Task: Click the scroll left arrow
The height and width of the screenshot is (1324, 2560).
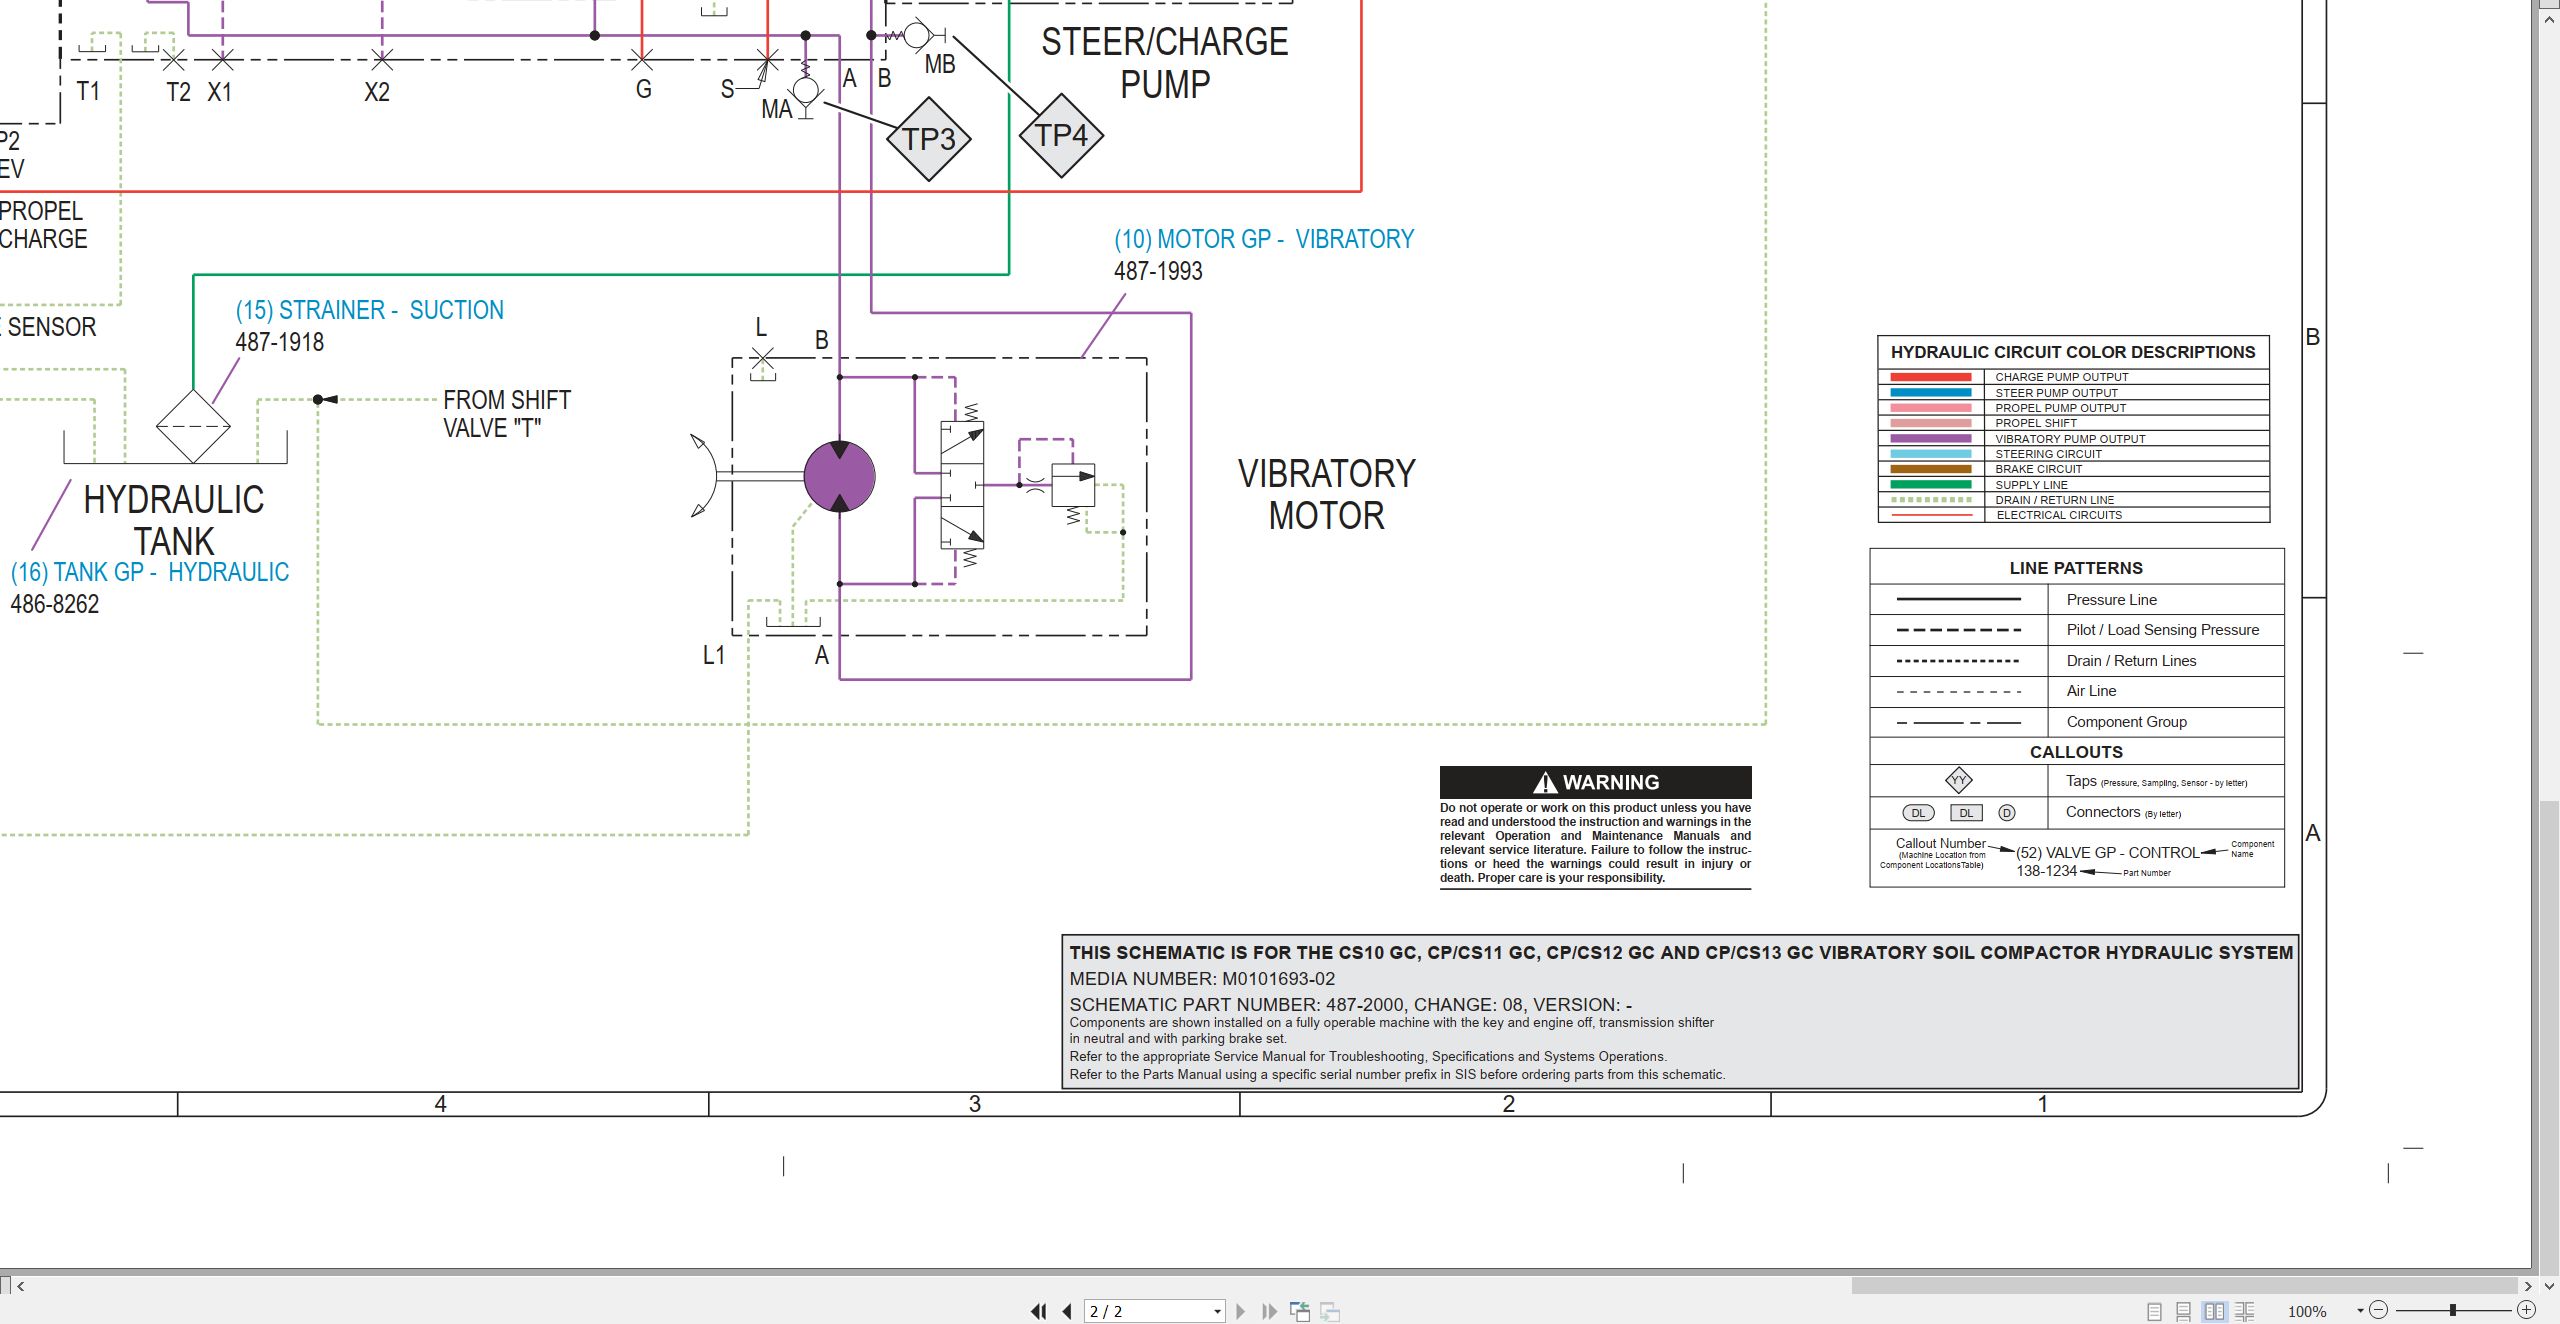Action: [x=20, y=1286]
